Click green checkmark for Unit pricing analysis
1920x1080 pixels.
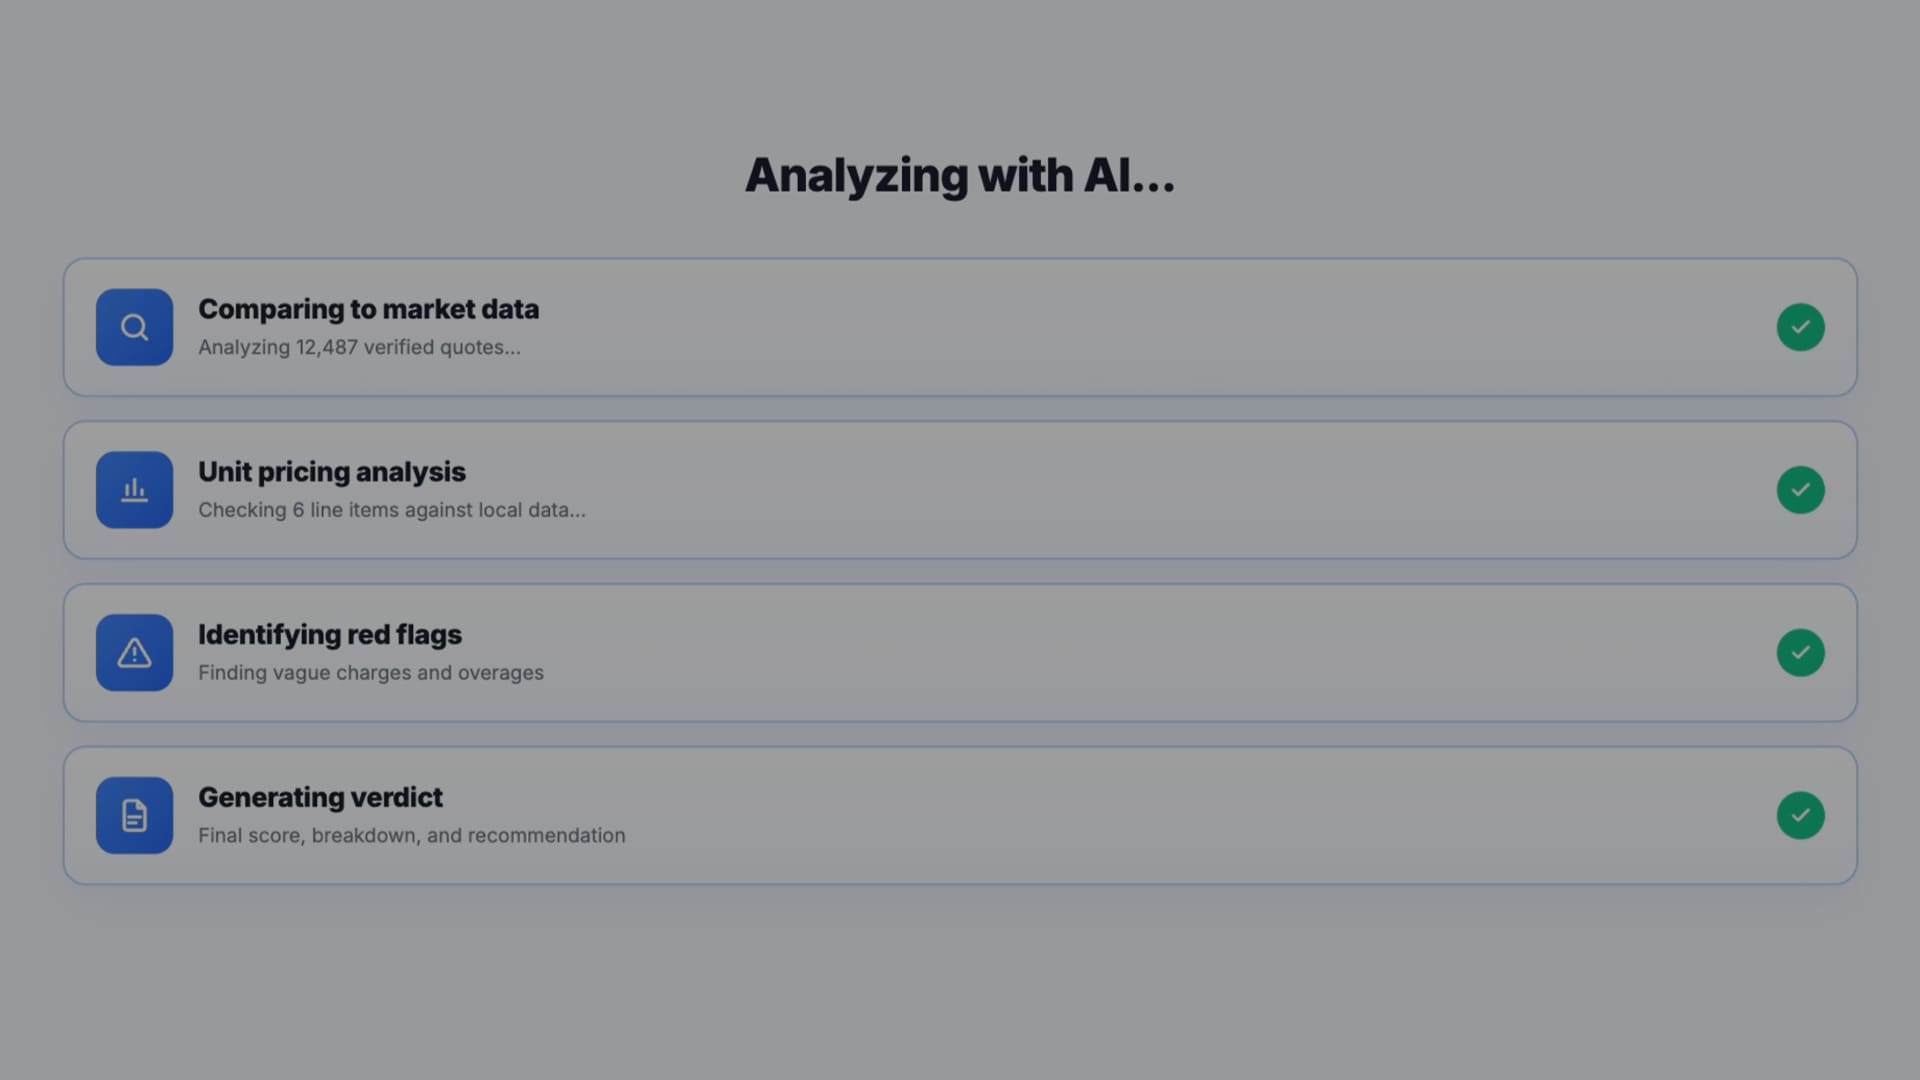point(1800,490)
